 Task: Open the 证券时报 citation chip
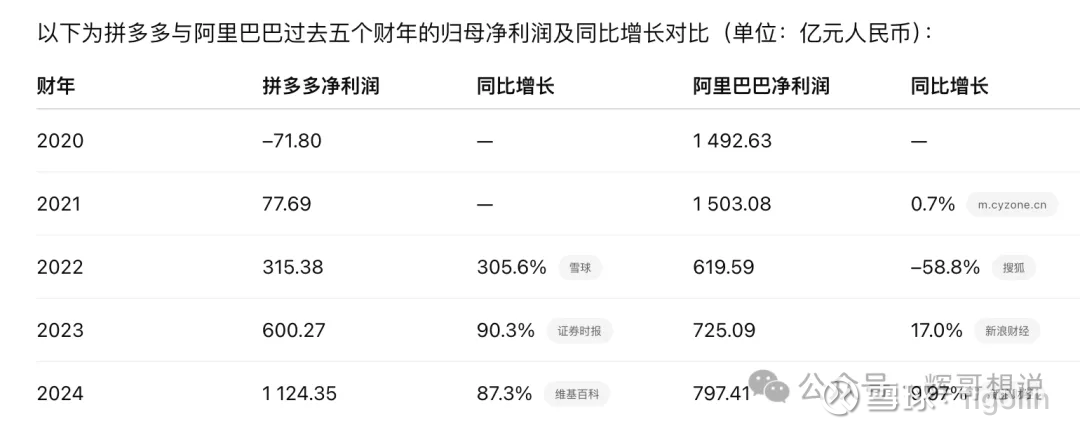pyautogui.click(x=579, y=331)
